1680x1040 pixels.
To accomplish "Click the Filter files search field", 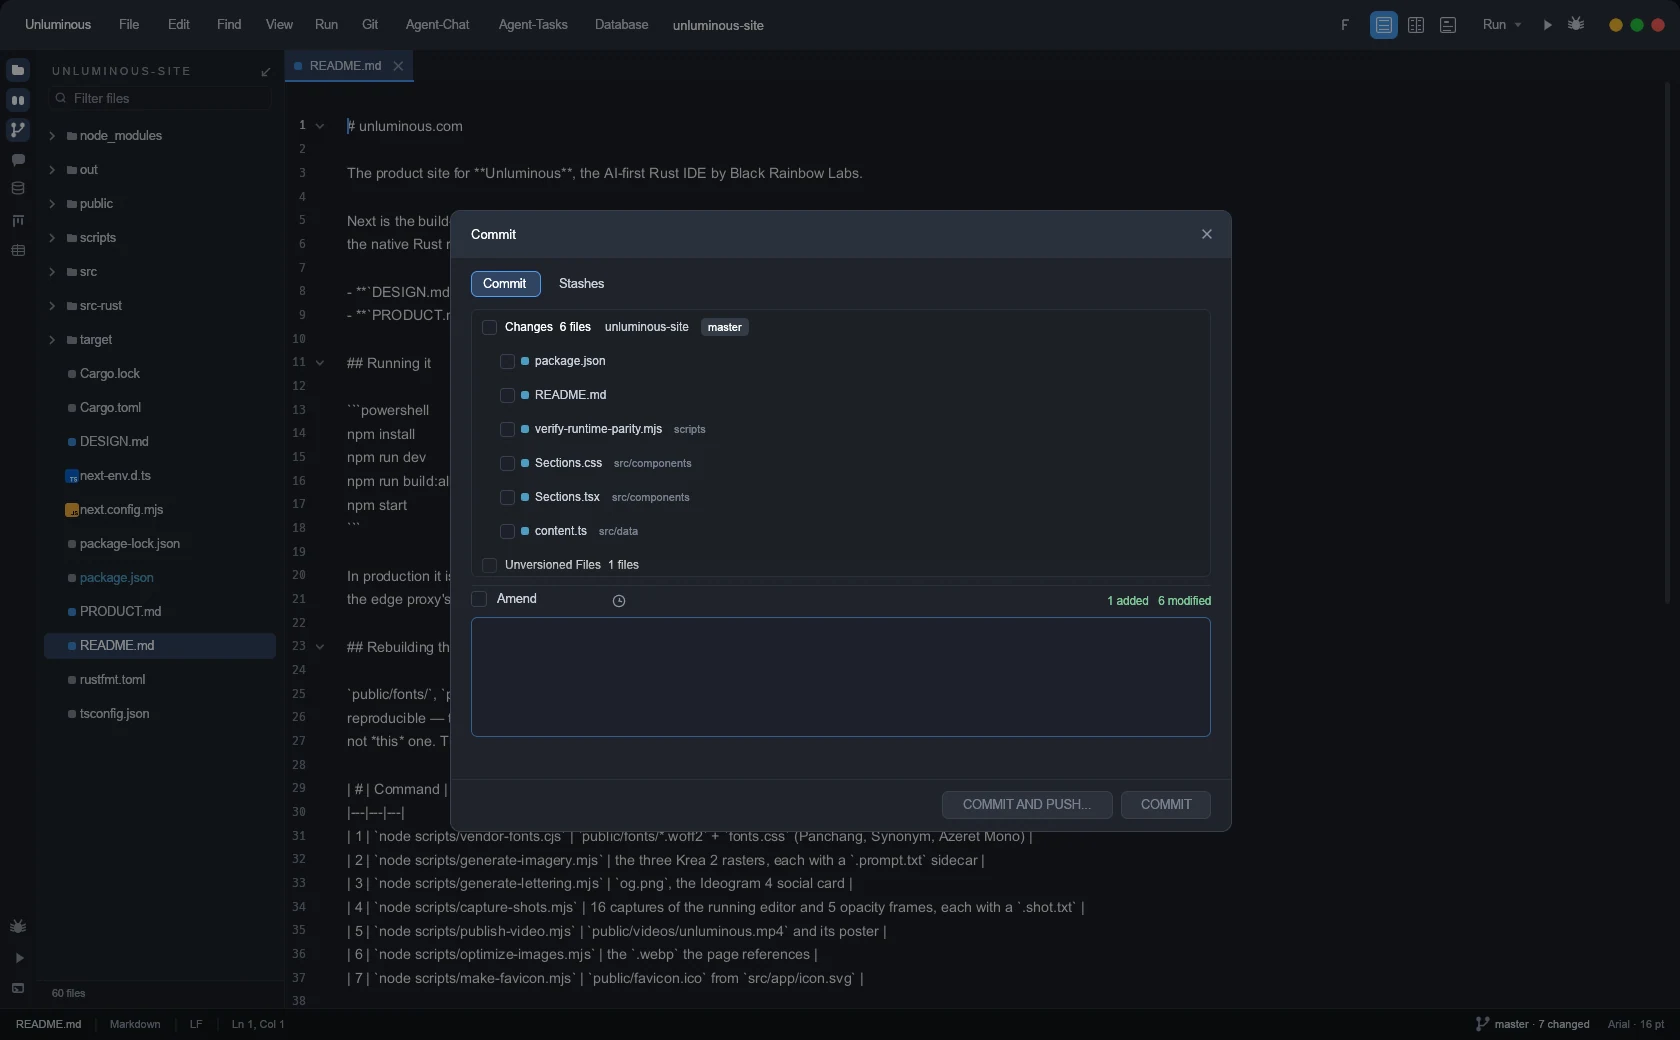I will point(160,98).
